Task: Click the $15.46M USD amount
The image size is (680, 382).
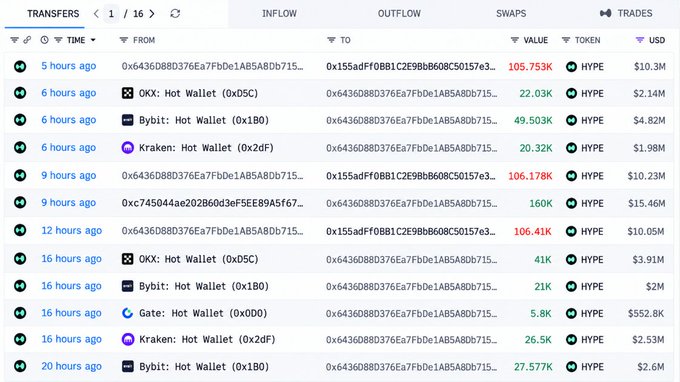Action: [646, 203]
